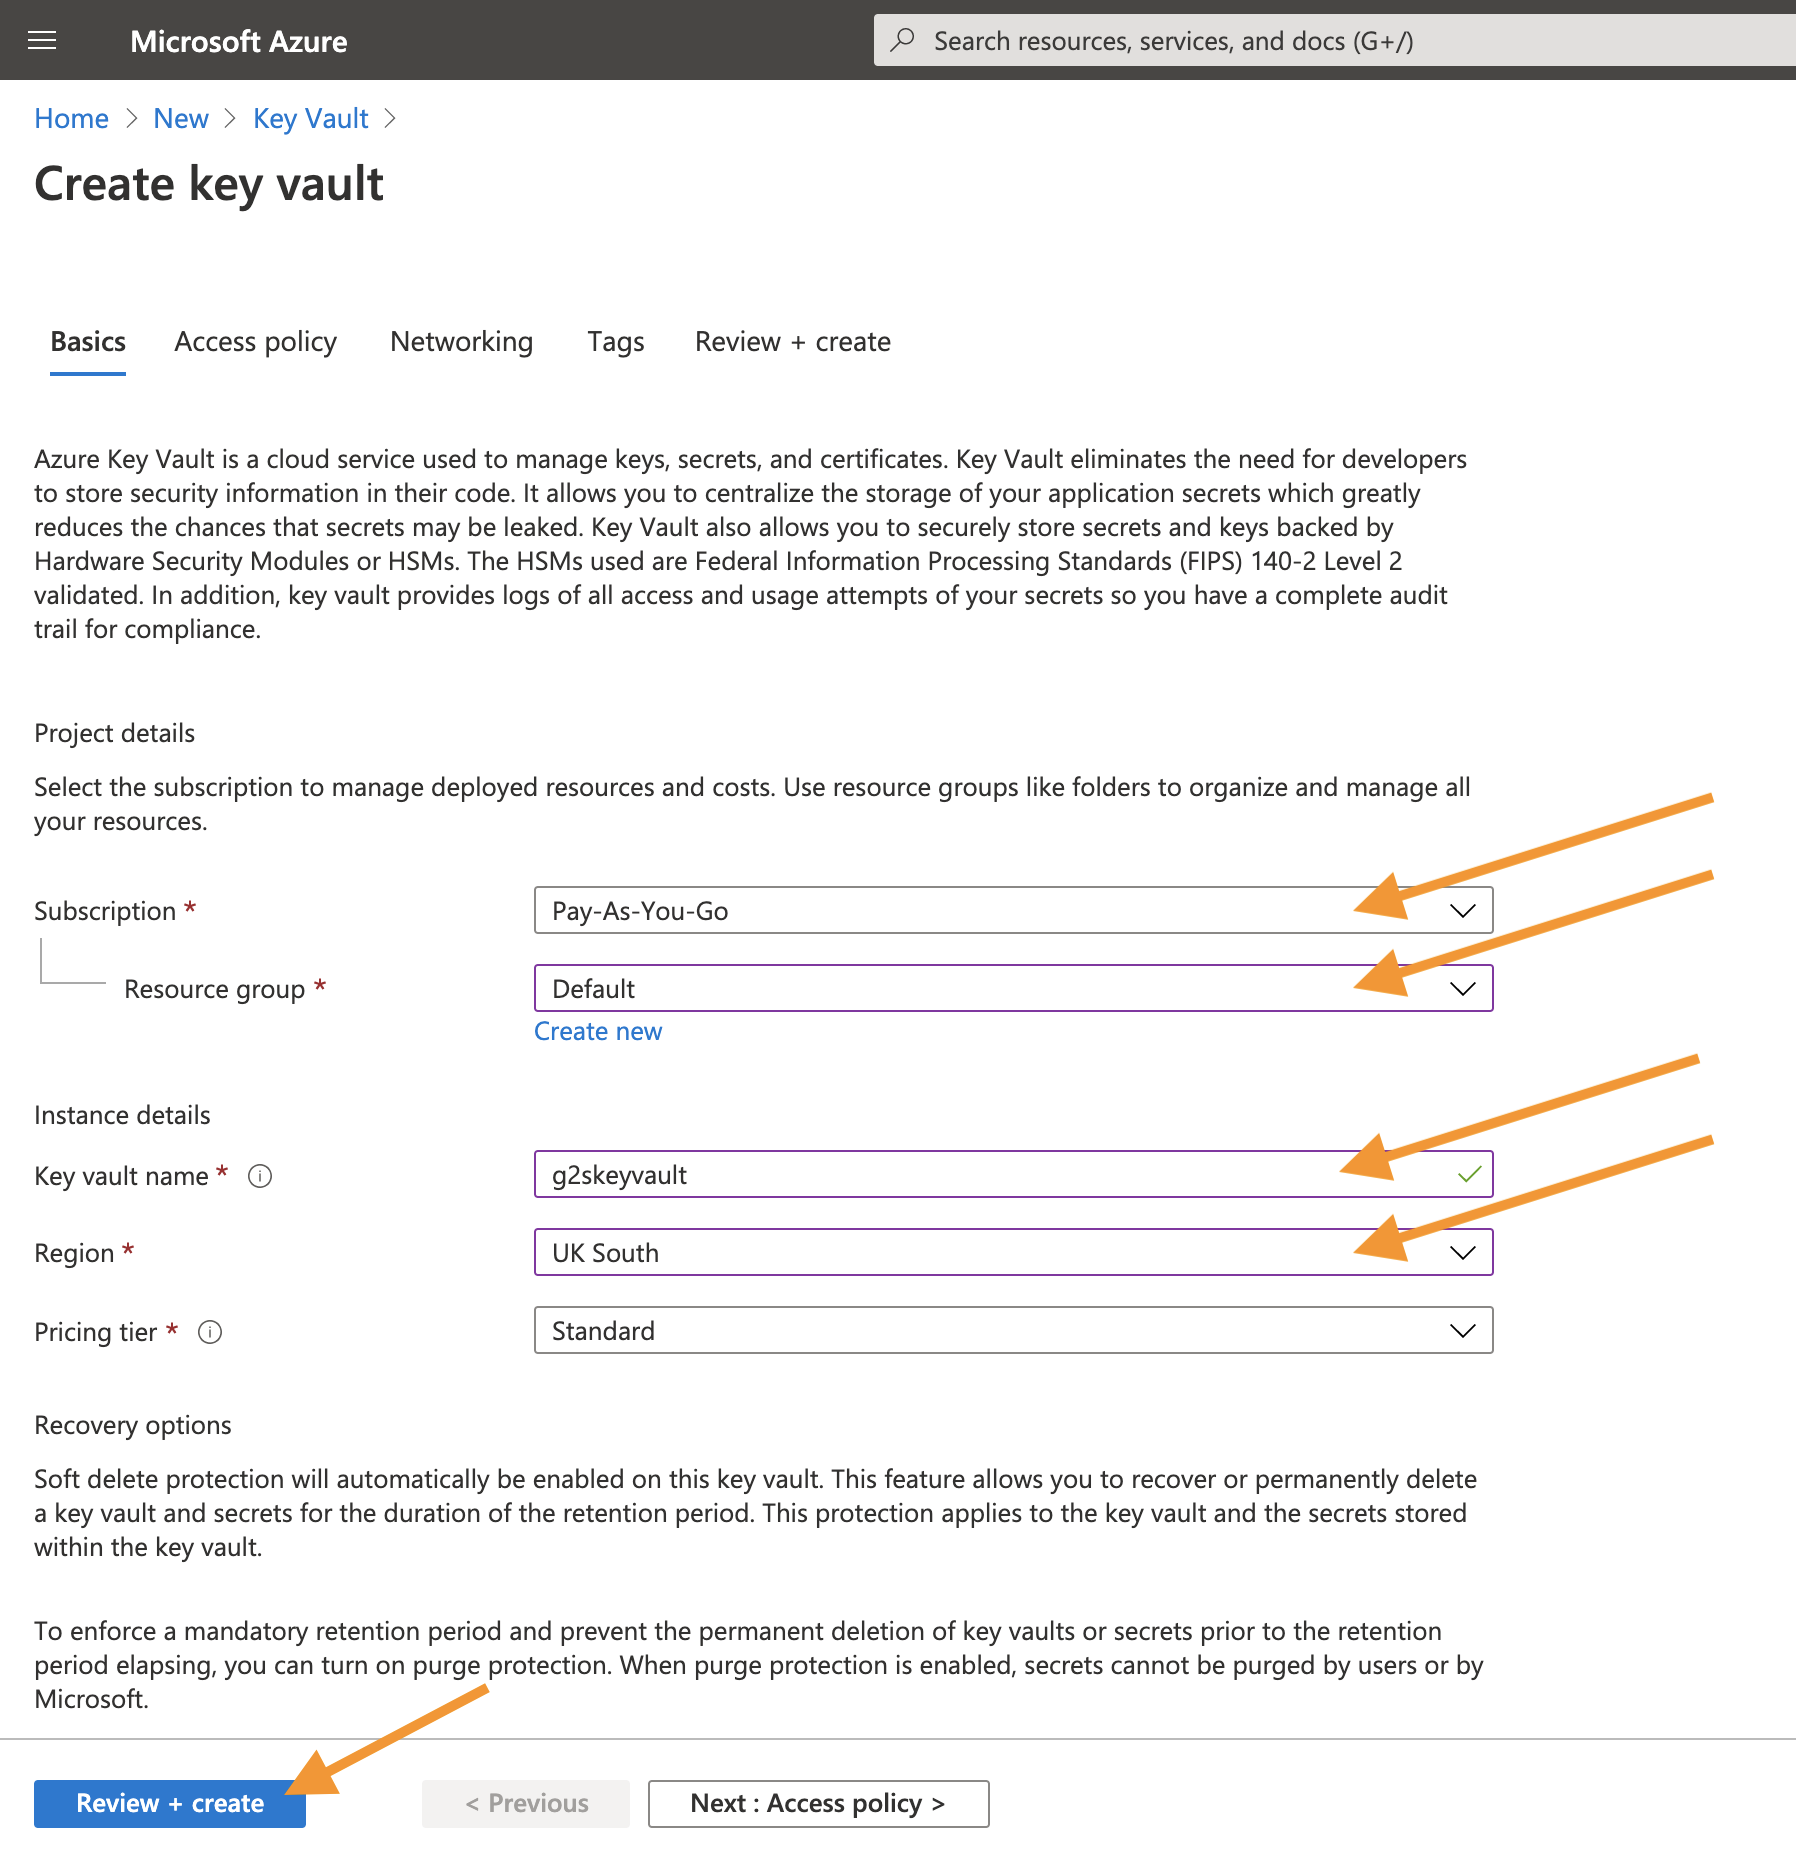
Task: Click the search magnifier icon
Action: pos(903,40)
